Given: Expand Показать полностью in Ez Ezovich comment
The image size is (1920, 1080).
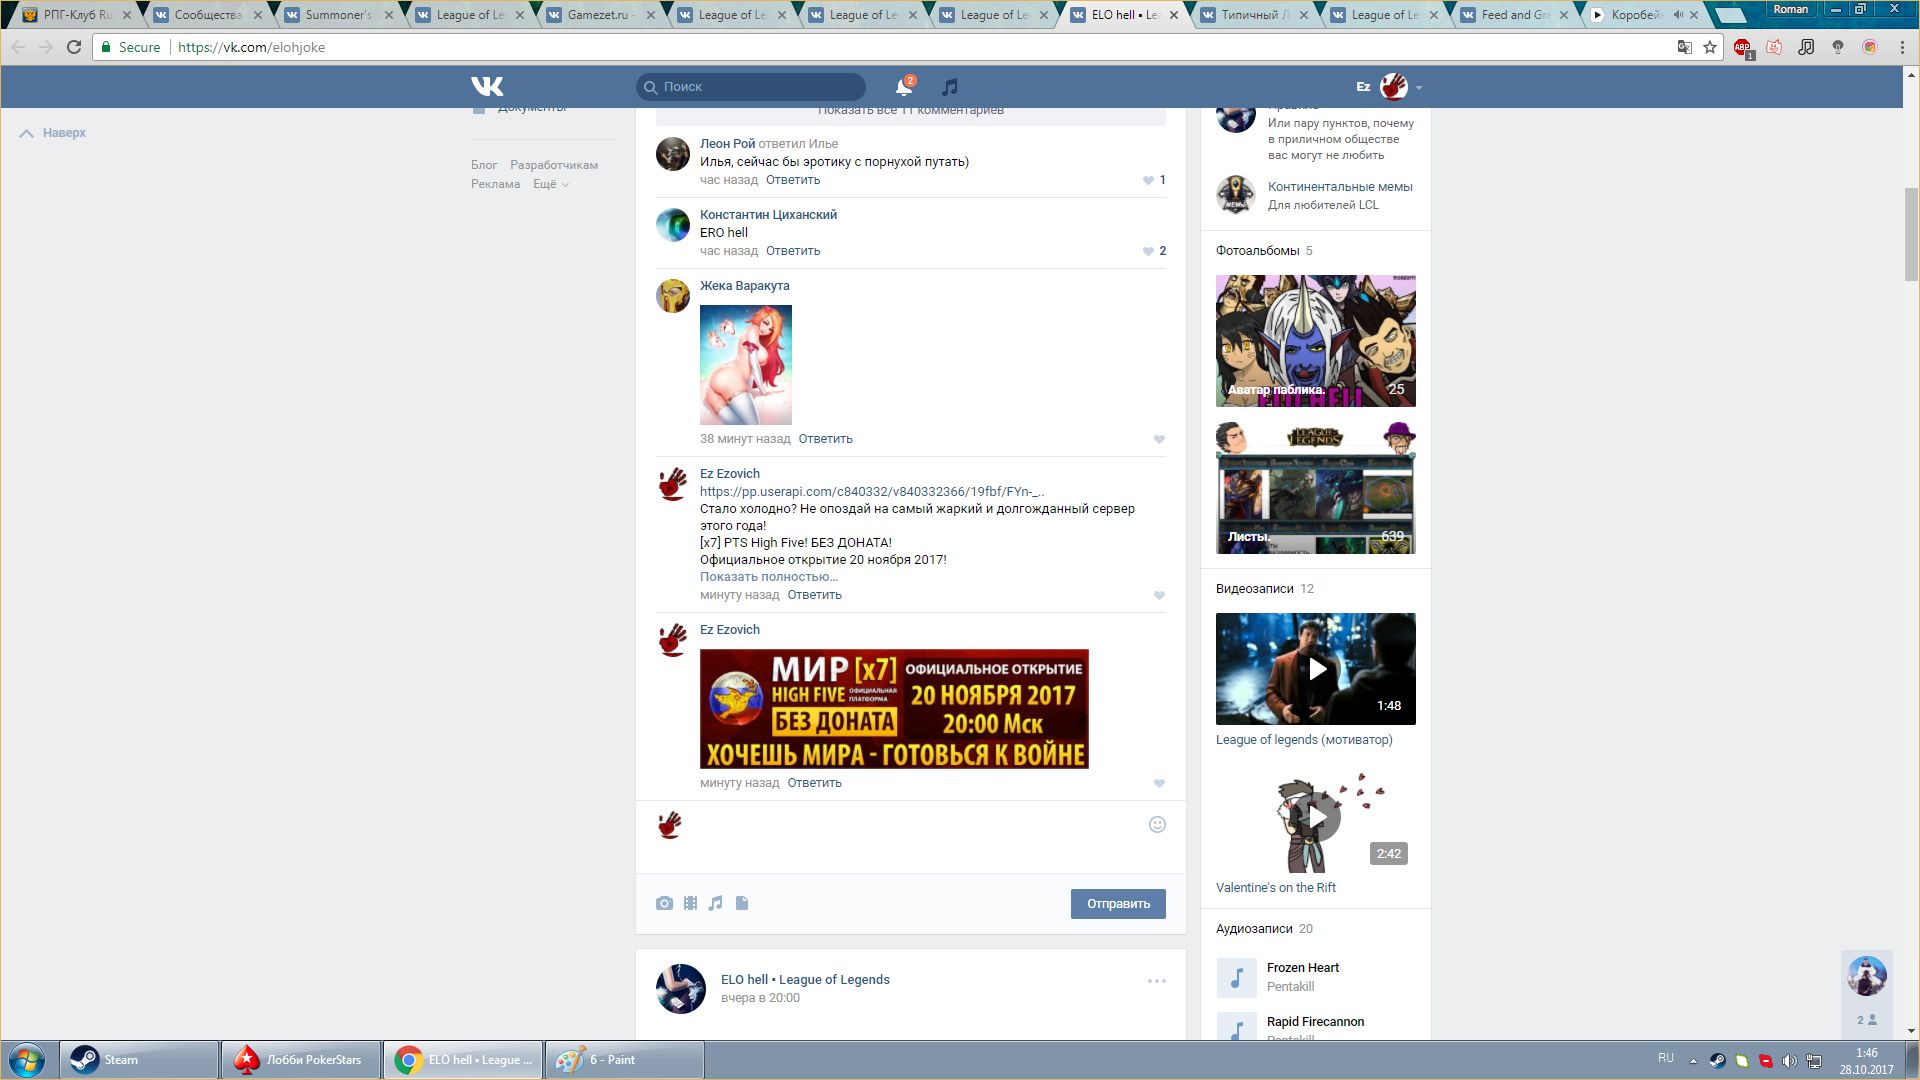Looking at the screenshot, I should click(769, 577).
